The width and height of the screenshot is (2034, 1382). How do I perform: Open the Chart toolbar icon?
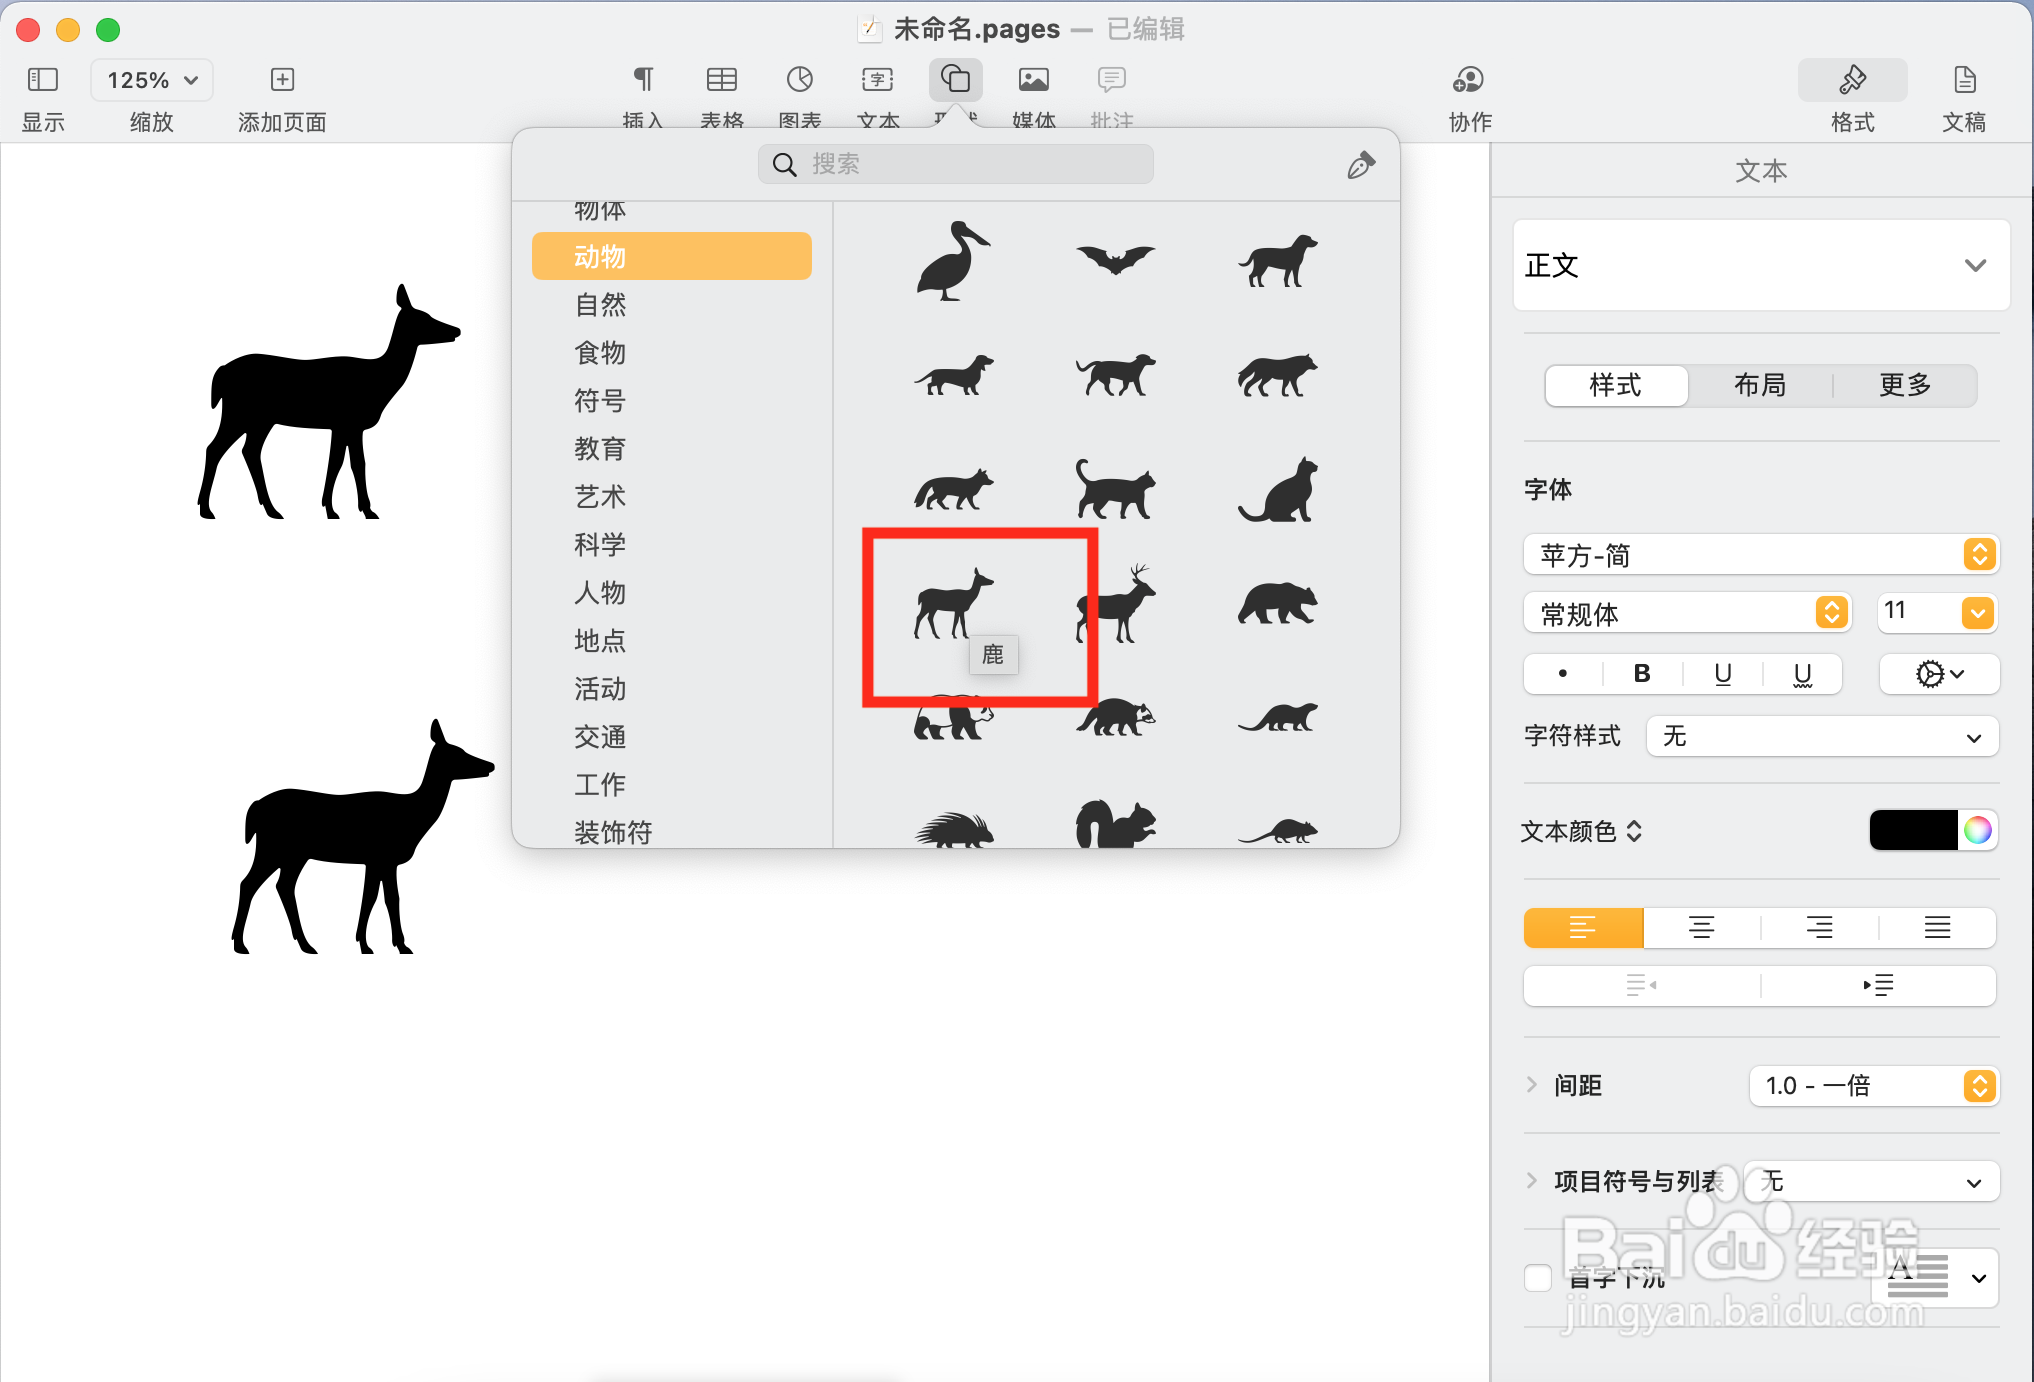pyautogui.click(x=799, y=80)
